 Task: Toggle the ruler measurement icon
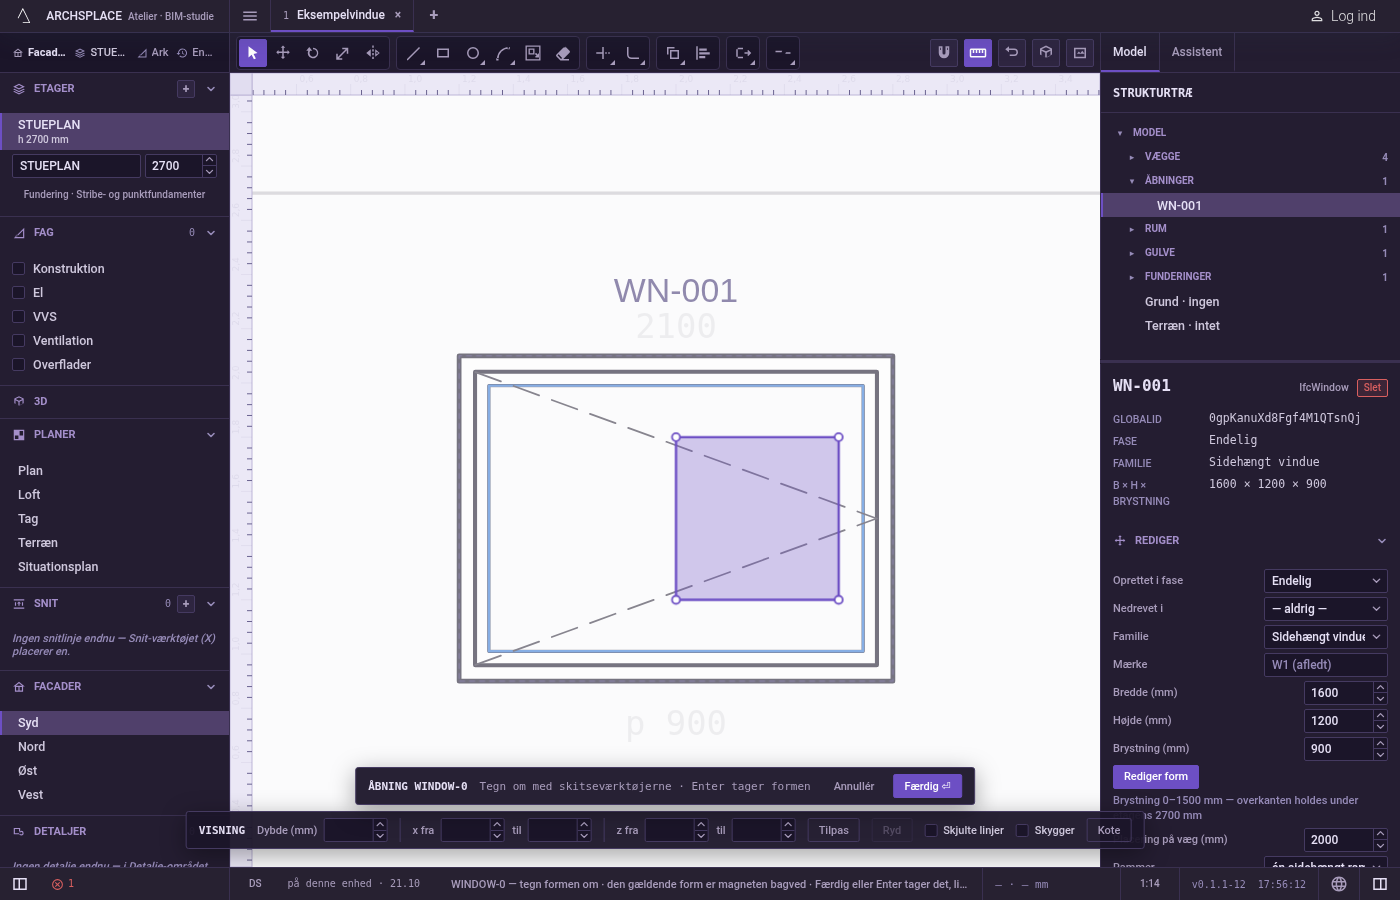[x=978, y=53]
